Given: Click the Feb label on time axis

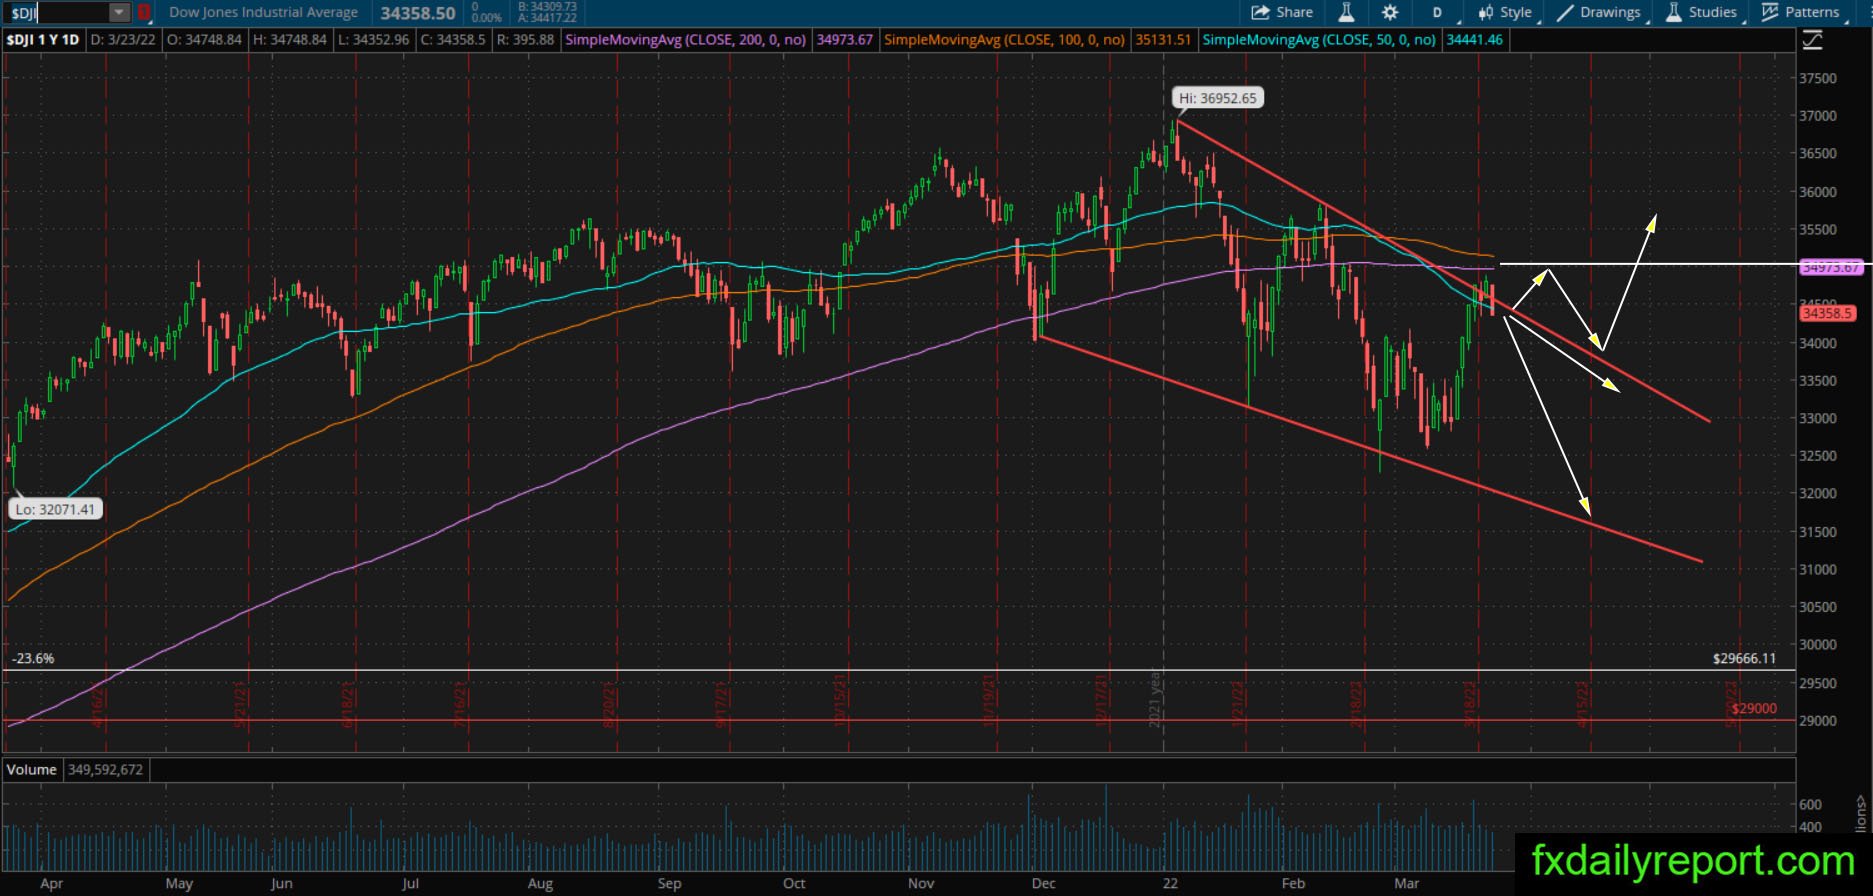Looking at the screenshot, I should point(1294,884).
